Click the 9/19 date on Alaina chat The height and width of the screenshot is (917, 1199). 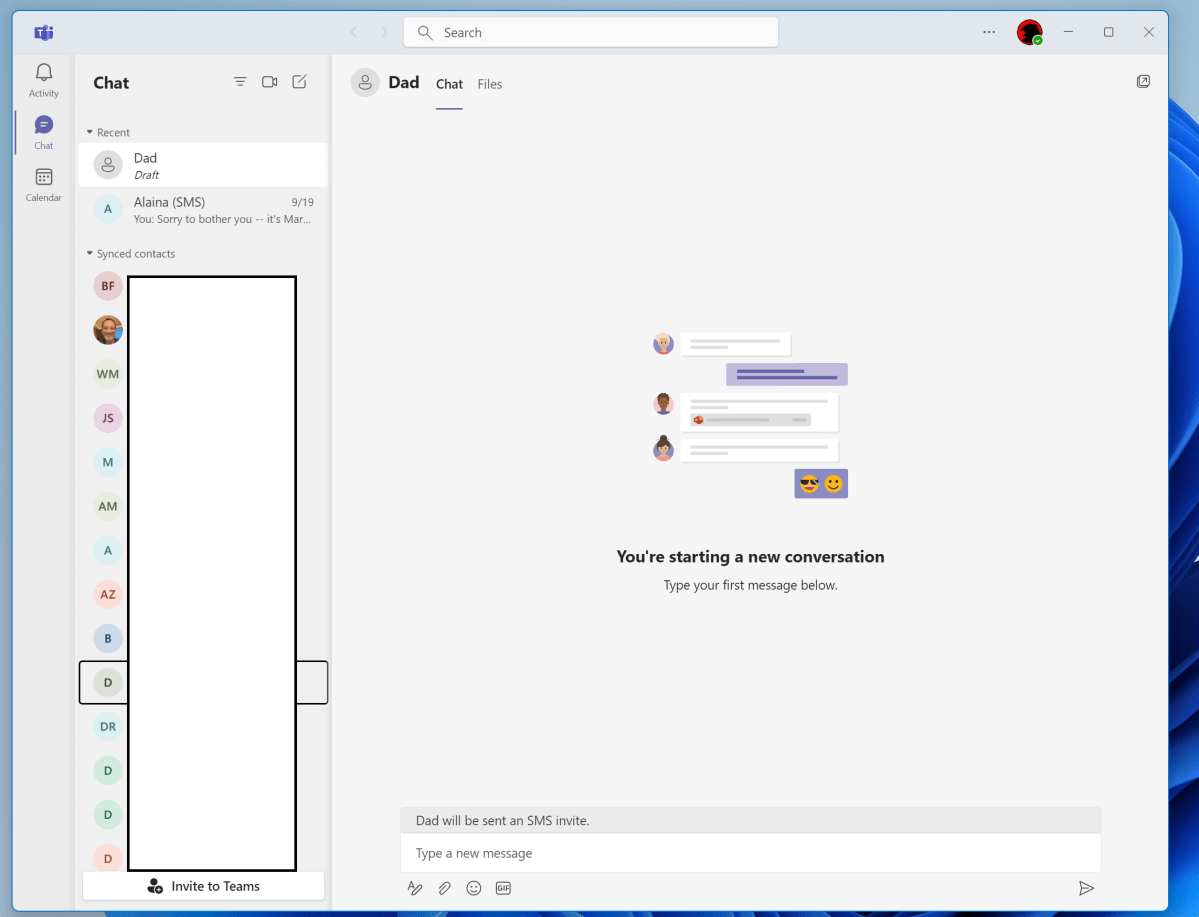tap(303, 203)
